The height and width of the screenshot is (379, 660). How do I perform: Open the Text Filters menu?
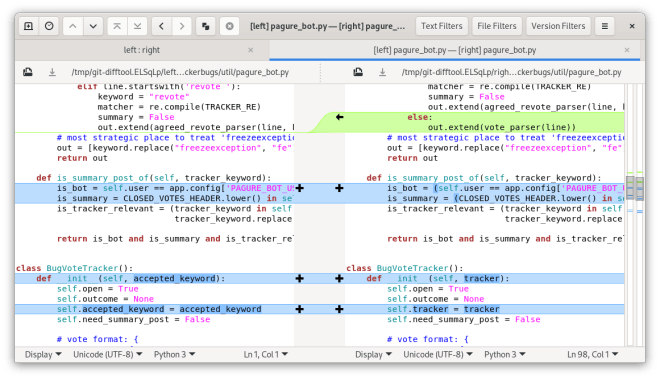(x=442, y=26)
